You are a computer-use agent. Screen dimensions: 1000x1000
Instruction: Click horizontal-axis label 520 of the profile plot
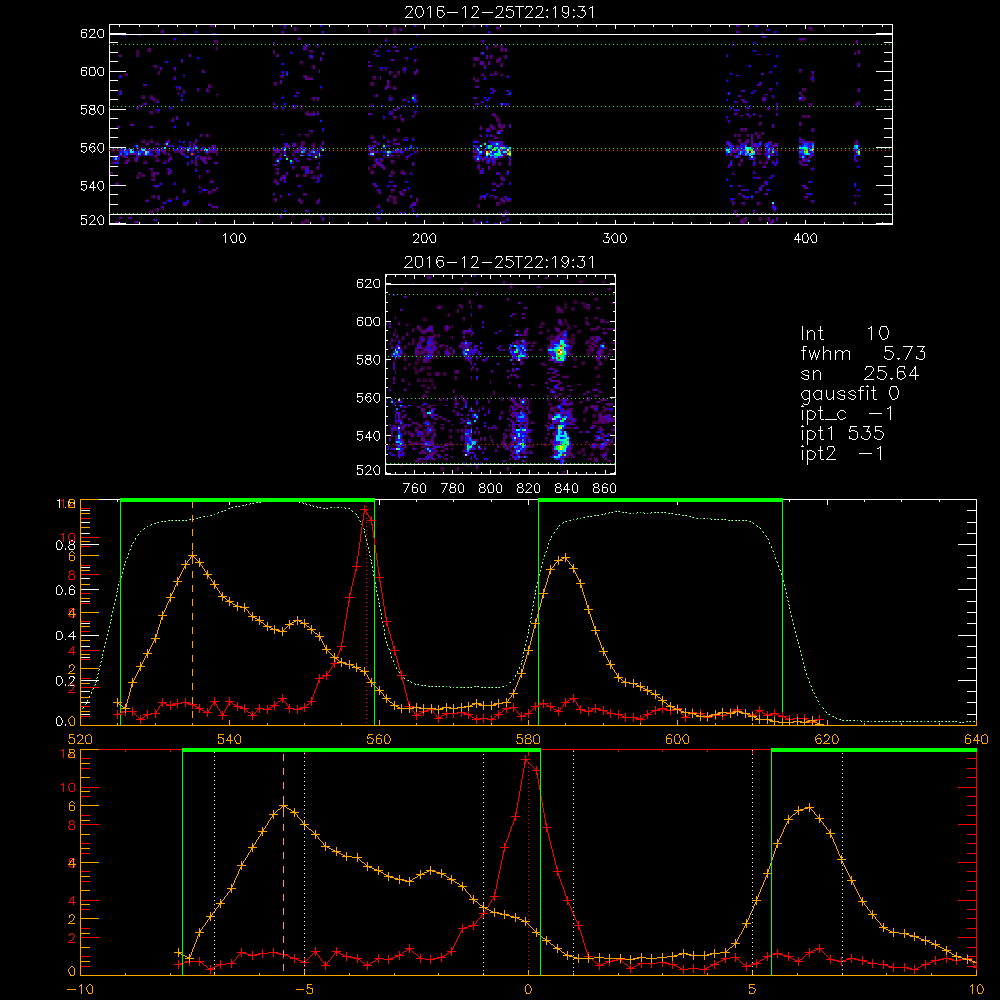pyautogui.click(x=80, y=739)
